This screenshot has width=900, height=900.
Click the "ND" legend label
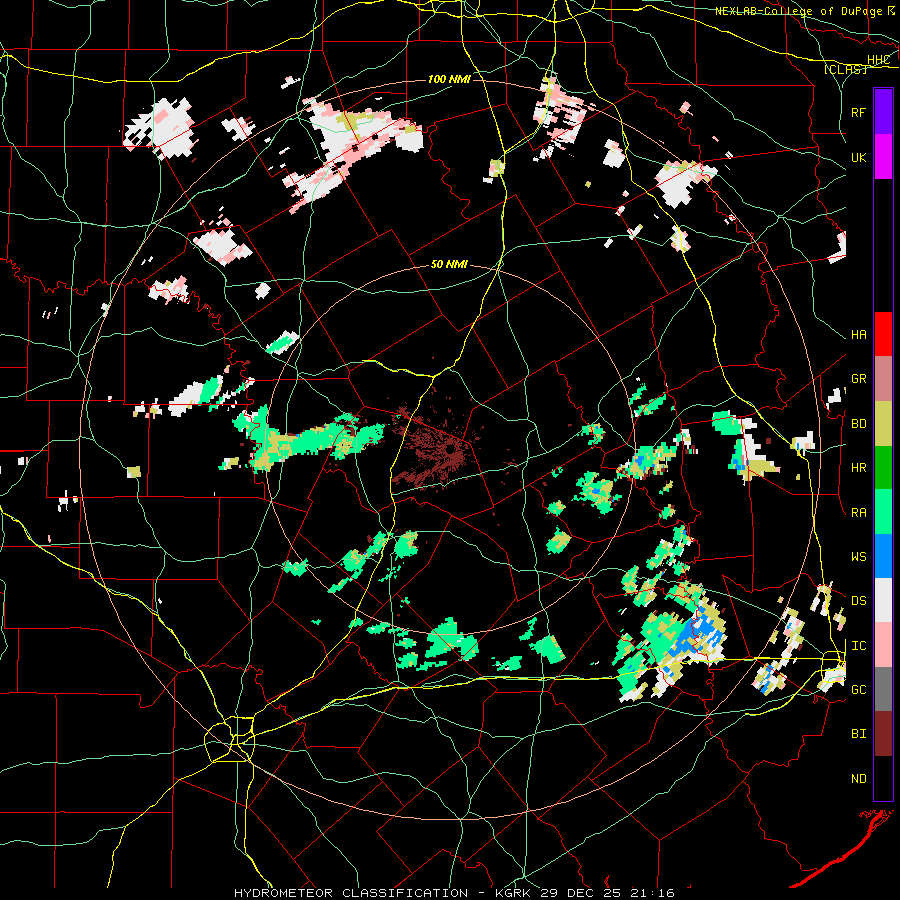[858, 779]
